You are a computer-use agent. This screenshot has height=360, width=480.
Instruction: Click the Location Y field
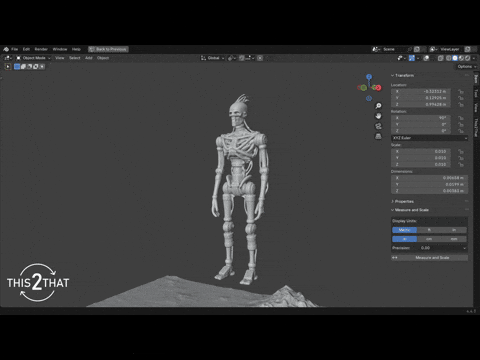pyautogui.click(x=421, y=98)
